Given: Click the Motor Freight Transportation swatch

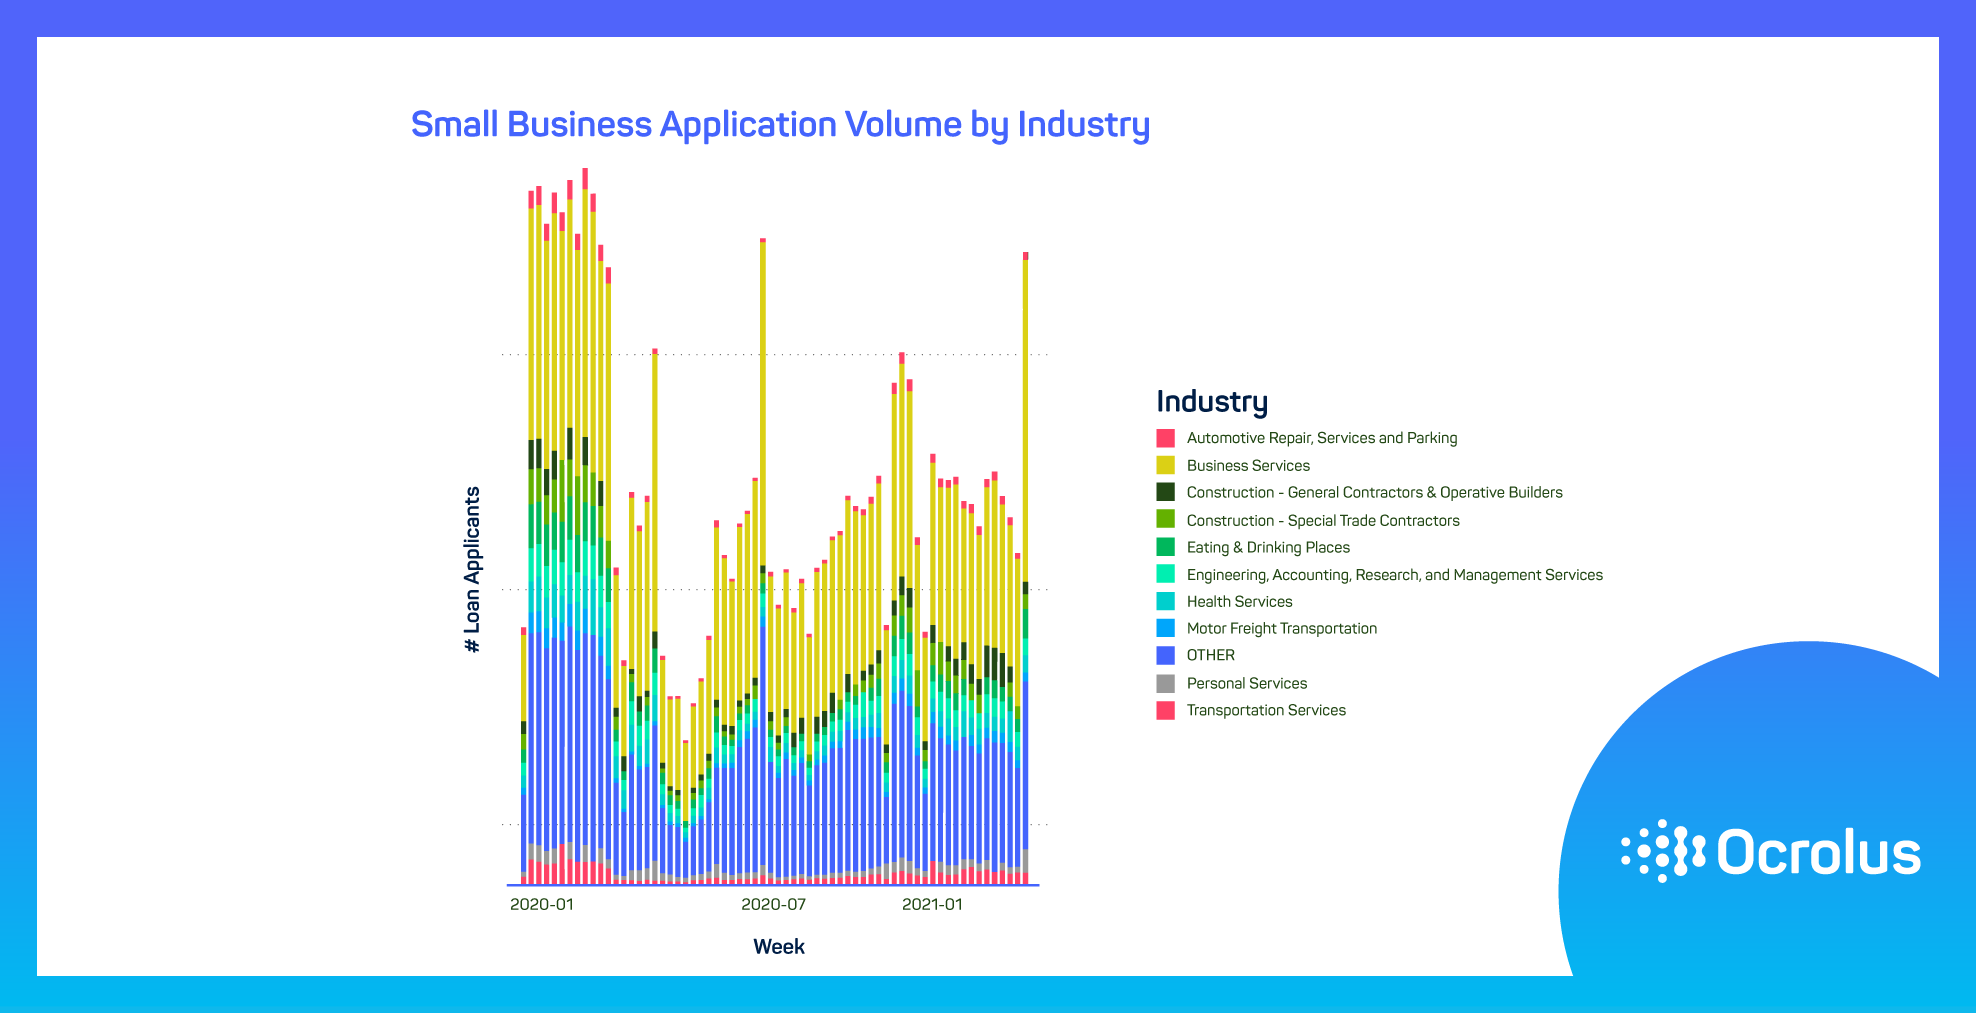Looking at the screenshot, I should [1165, 628].
